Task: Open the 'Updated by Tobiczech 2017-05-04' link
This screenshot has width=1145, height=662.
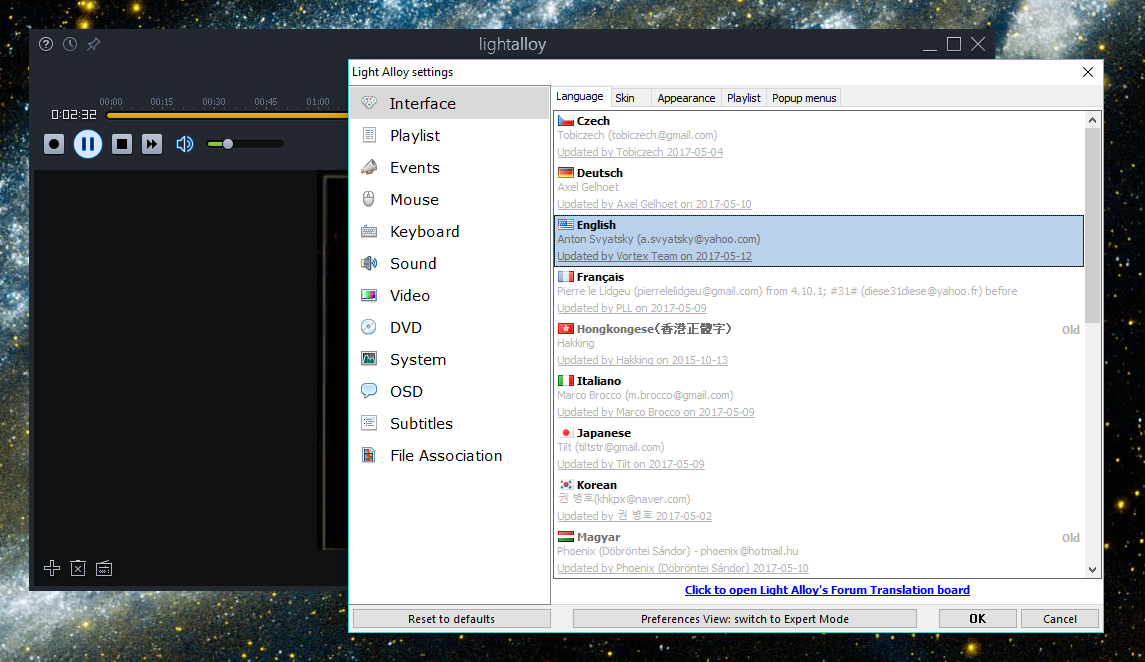Action: tap(640, 153)
